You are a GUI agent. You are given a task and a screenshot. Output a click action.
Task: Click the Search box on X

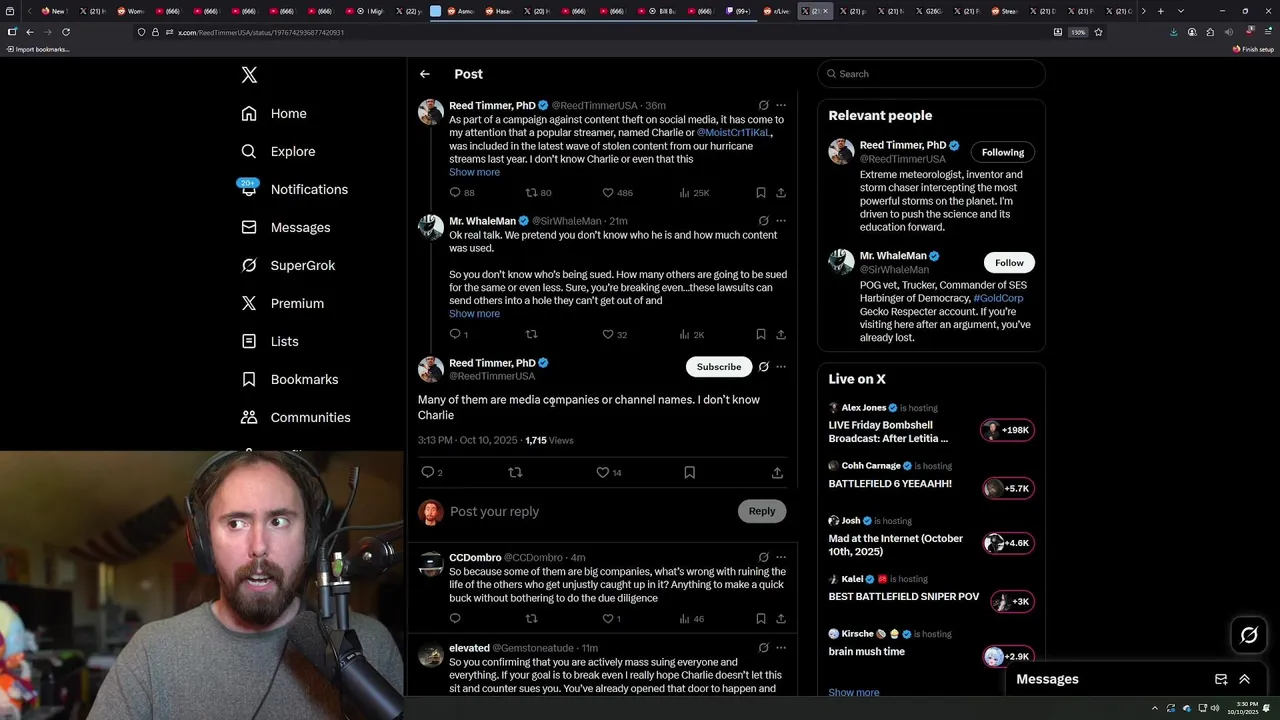point(932,74)
